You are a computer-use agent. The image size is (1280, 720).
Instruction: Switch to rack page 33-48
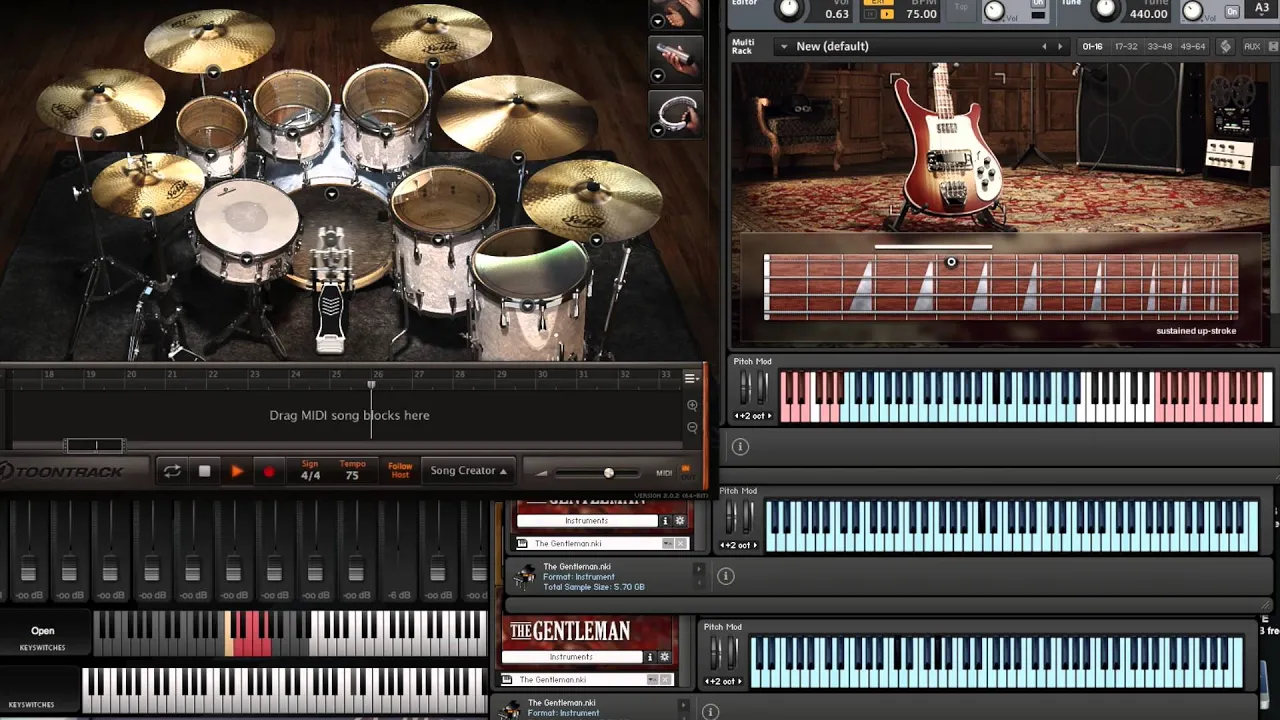1160,46
